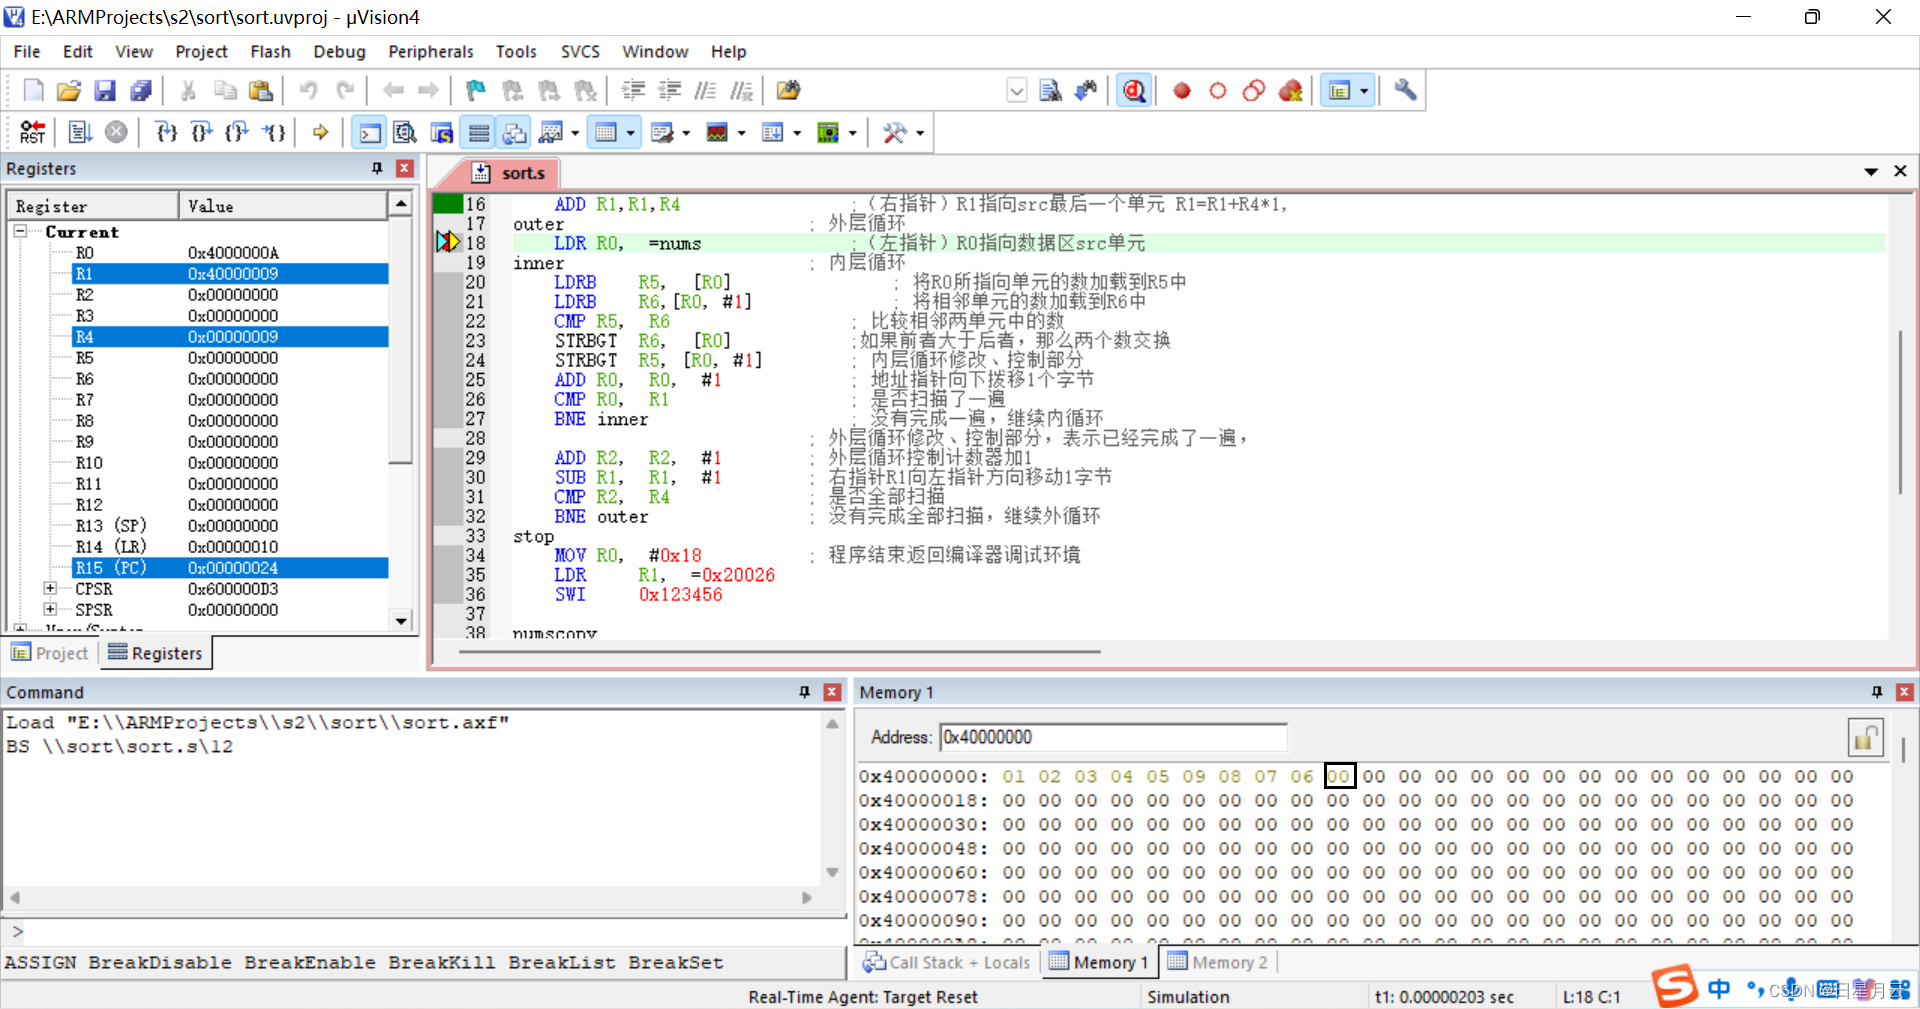Show next statement yellow arrow icon

[x=320, y=132]
